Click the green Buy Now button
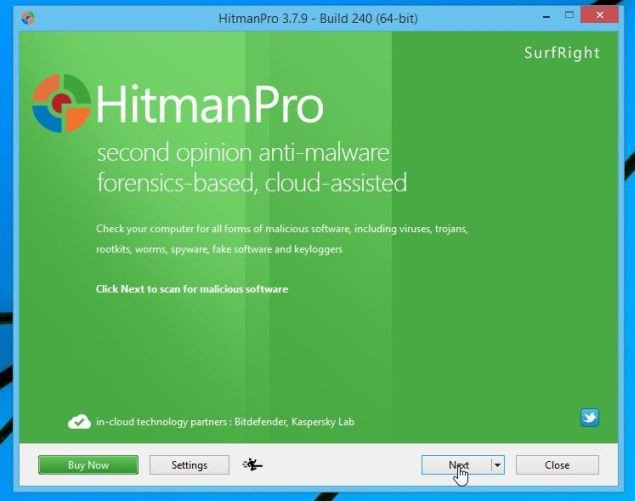The width and height of the screenshot is (635, 501). (x=88, y=465)
